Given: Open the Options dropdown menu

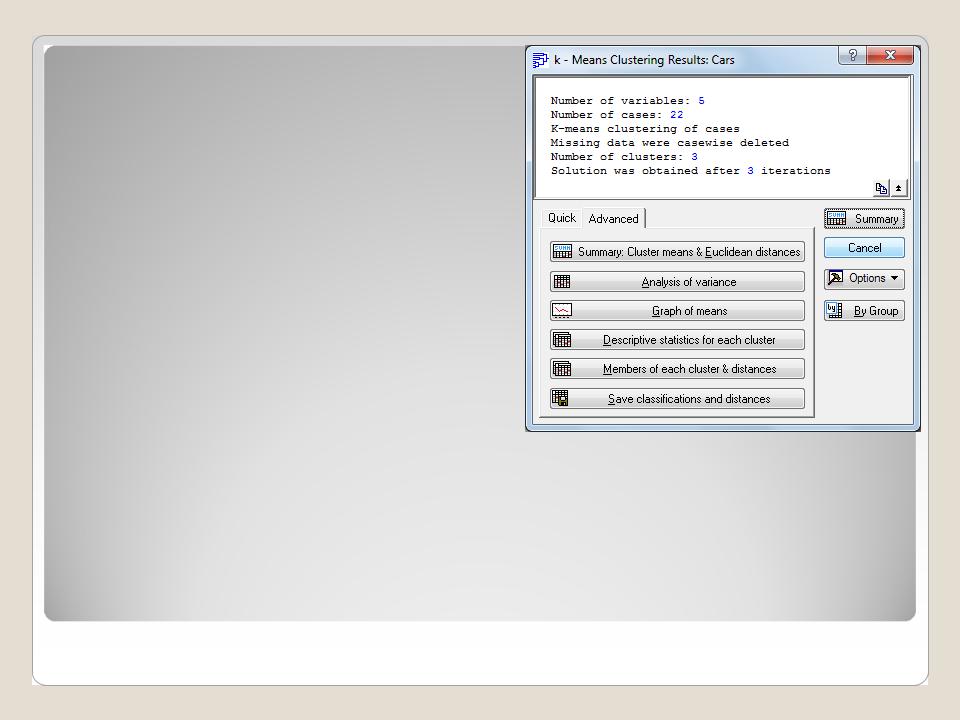Looking at the screenshot, I should 864,279.
